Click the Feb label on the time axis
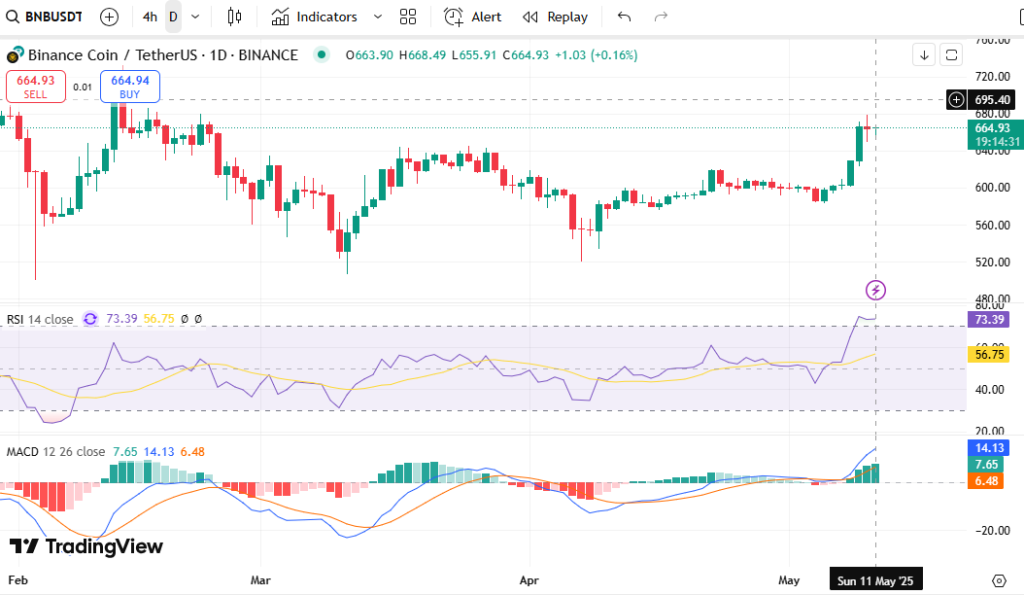 coord(18,581)
